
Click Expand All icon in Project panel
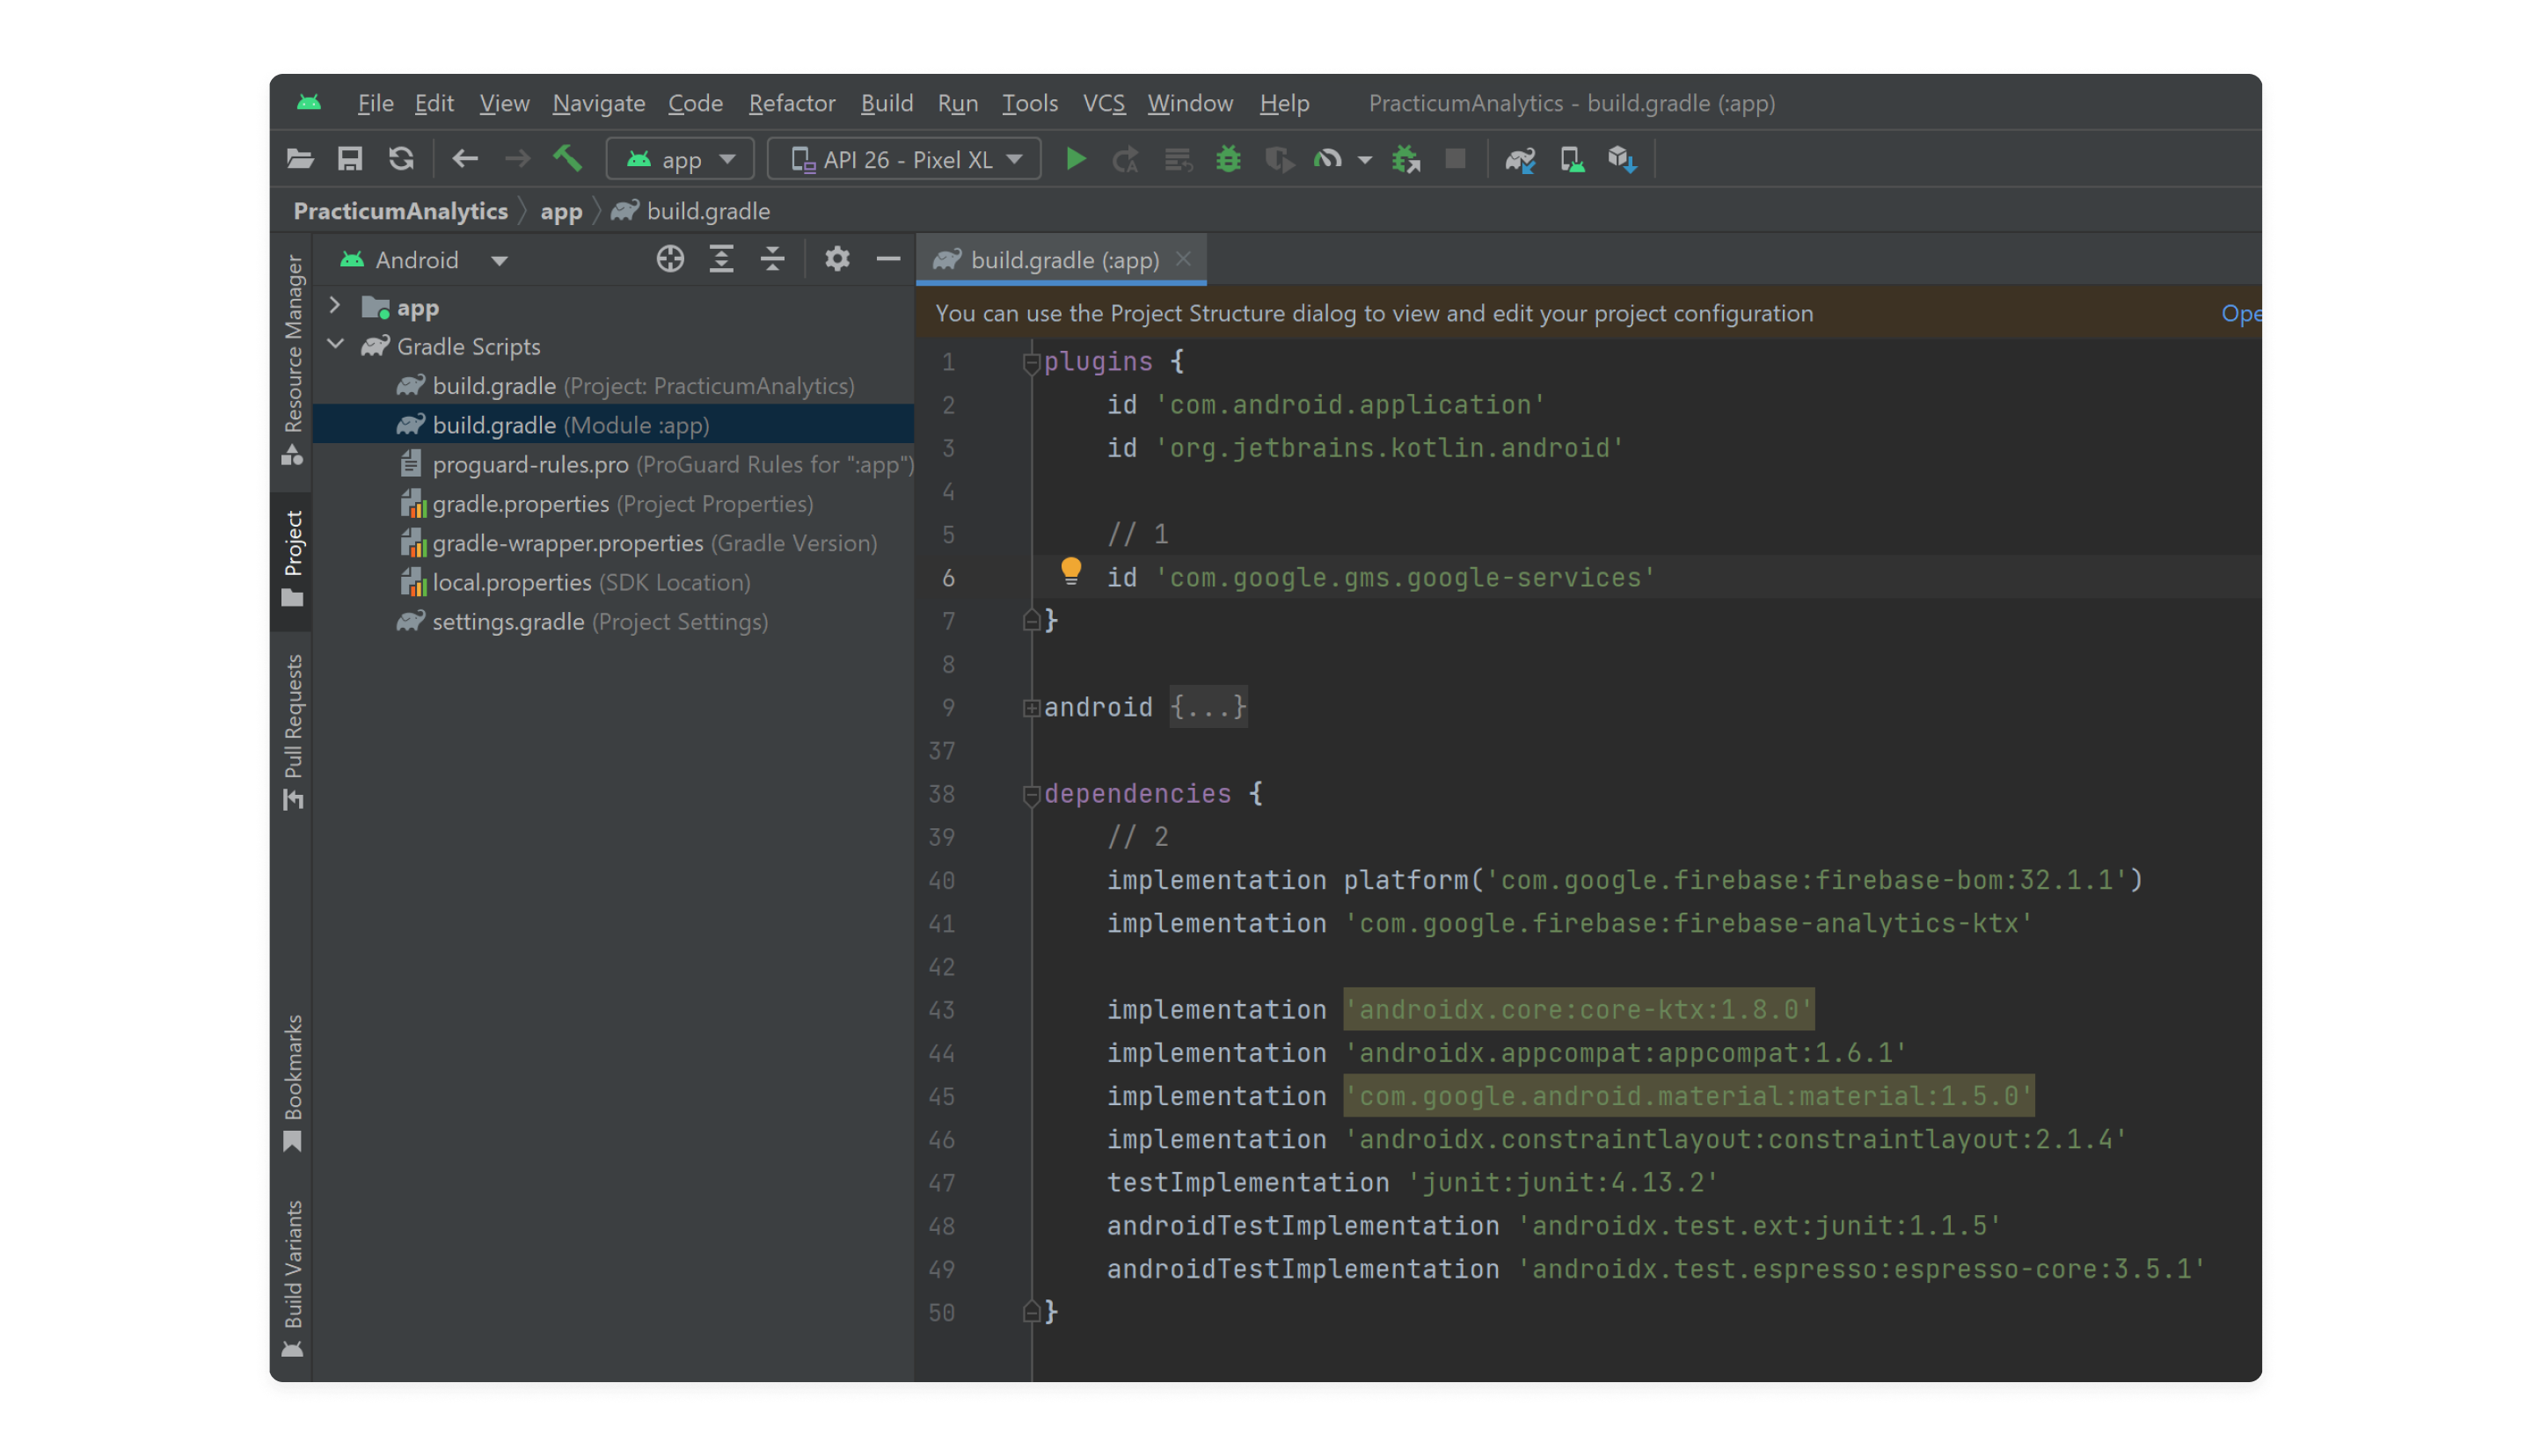pyautogui.click(x=721, y=260)
